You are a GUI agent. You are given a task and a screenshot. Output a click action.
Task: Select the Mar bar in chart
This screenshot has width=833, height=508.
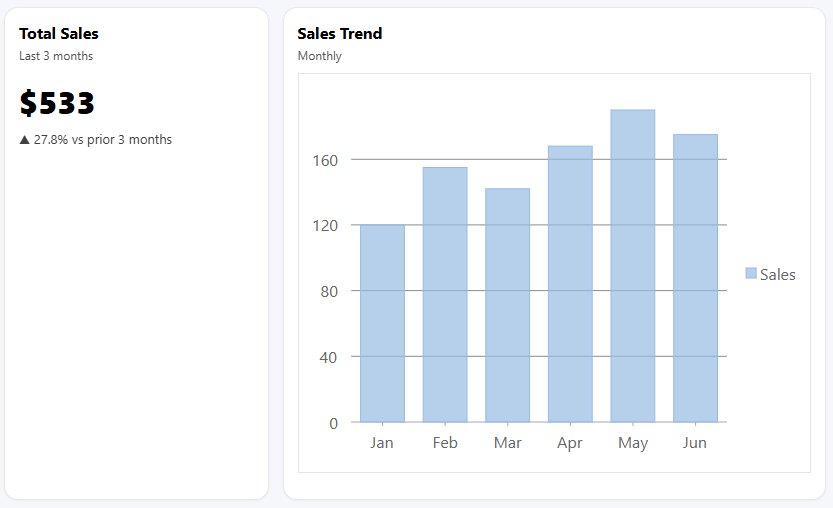(507, 306)
